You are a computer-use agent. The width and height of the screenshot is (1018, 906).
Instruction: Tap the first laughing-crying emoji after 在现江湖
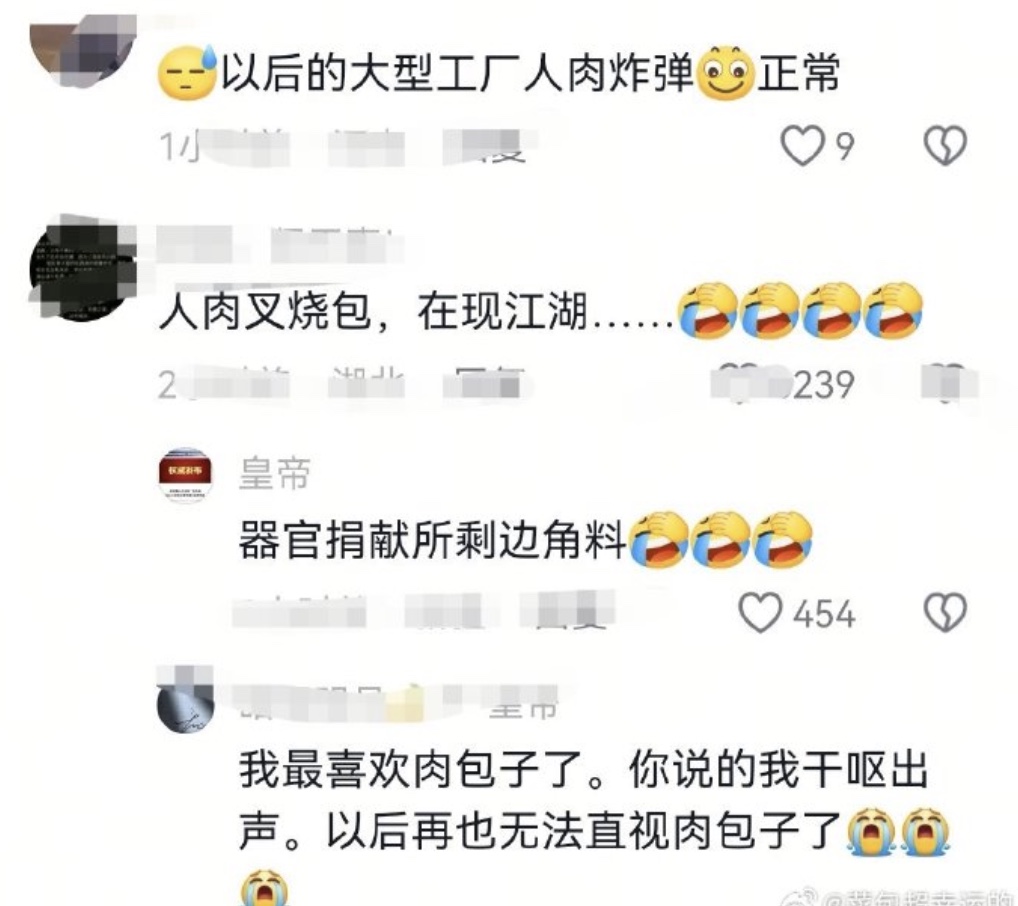(708, 310)
